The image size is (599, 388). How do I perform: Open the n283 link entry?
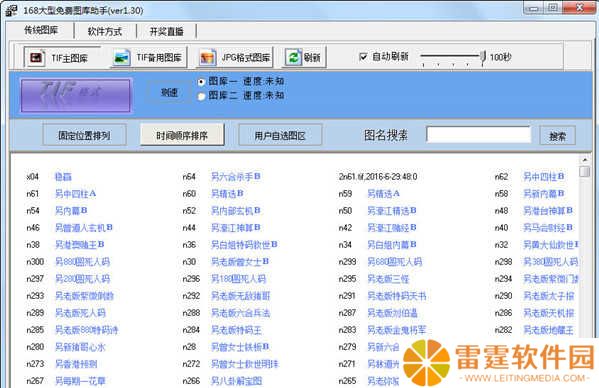click(x=397, y=330)
